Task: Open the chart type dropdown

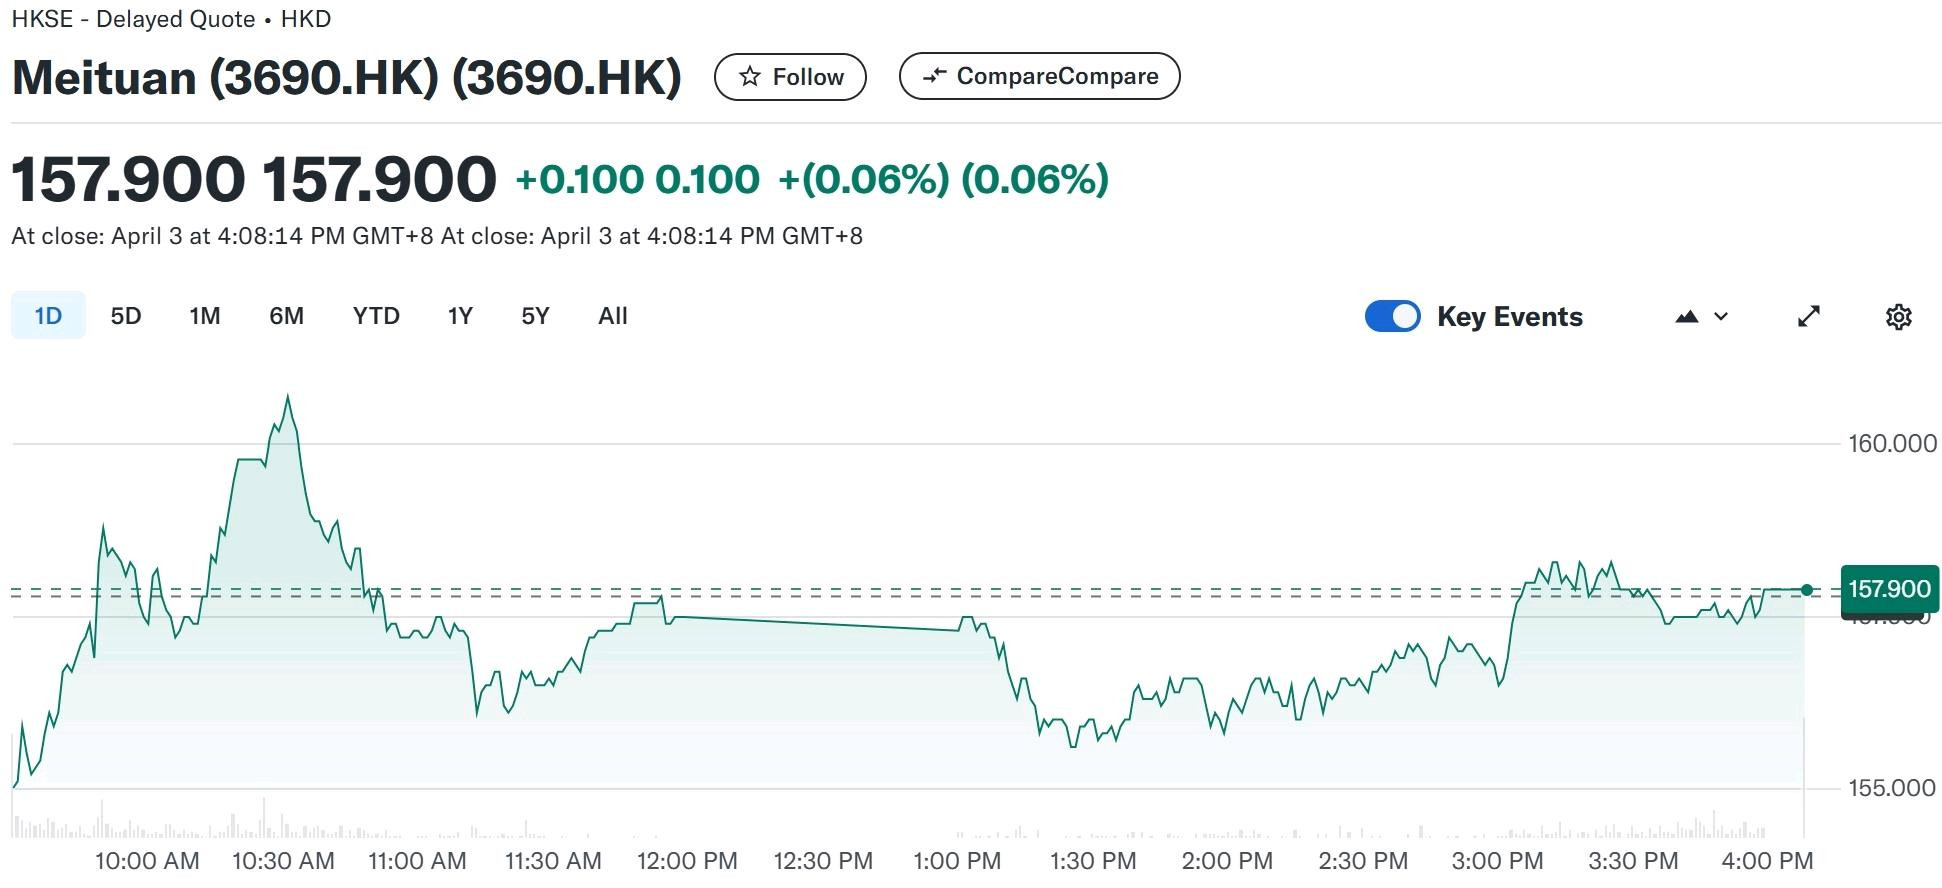Action: [1701, 317]
